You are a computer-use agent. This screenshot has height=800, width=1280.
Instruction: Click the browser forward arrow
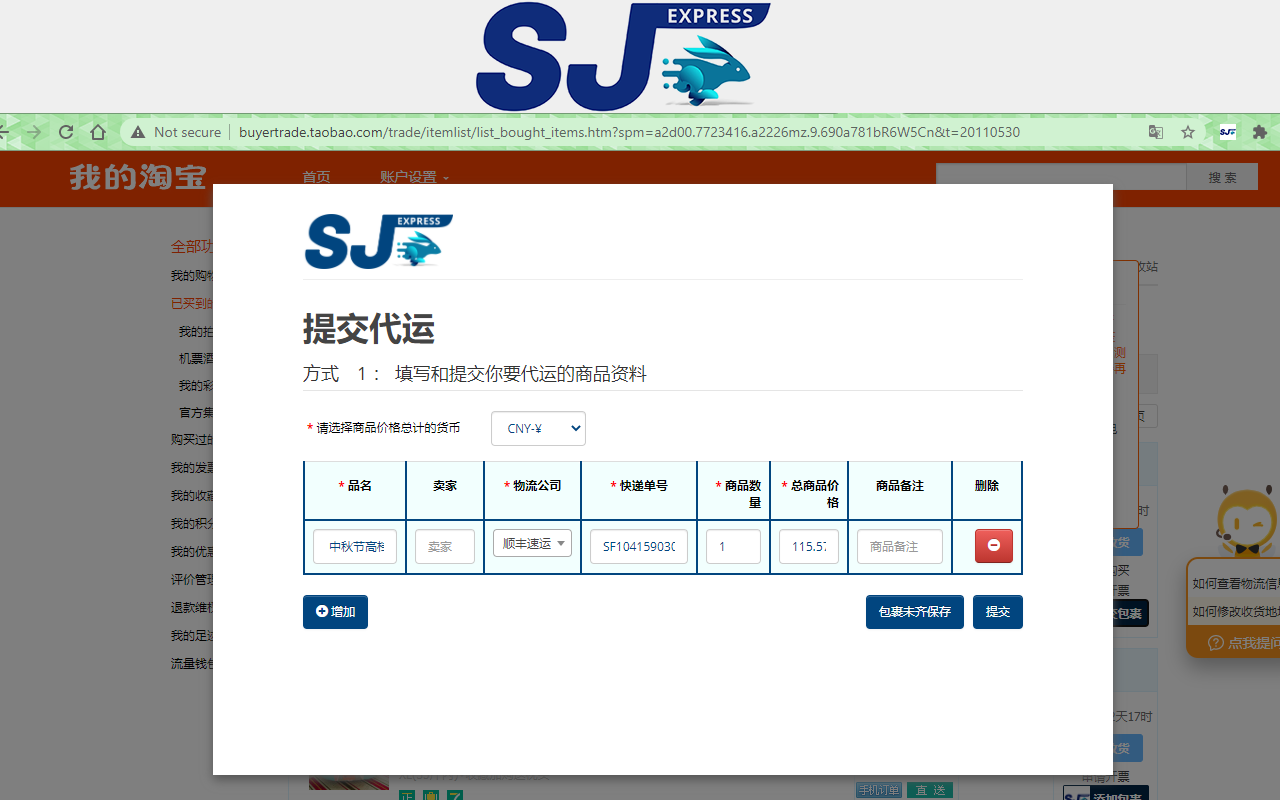click(34, 132)
